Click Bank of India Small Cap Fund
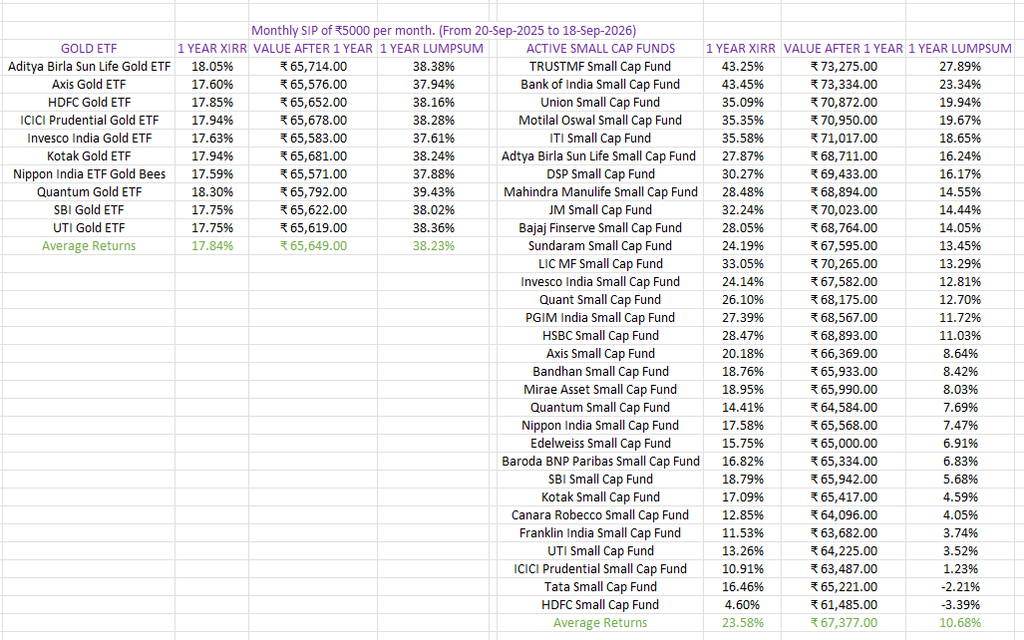 (x=600, y=84)
